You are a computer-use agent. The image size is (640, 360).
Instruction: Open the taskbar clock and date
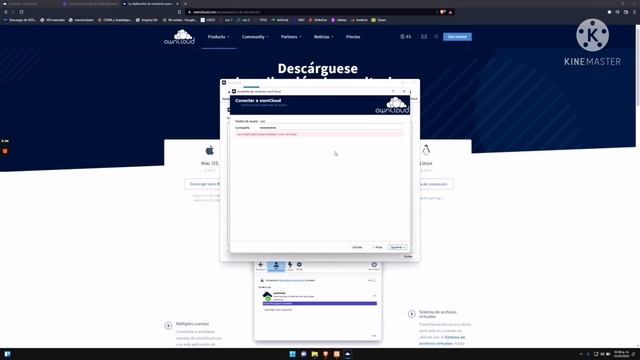(x=621, y=354)
